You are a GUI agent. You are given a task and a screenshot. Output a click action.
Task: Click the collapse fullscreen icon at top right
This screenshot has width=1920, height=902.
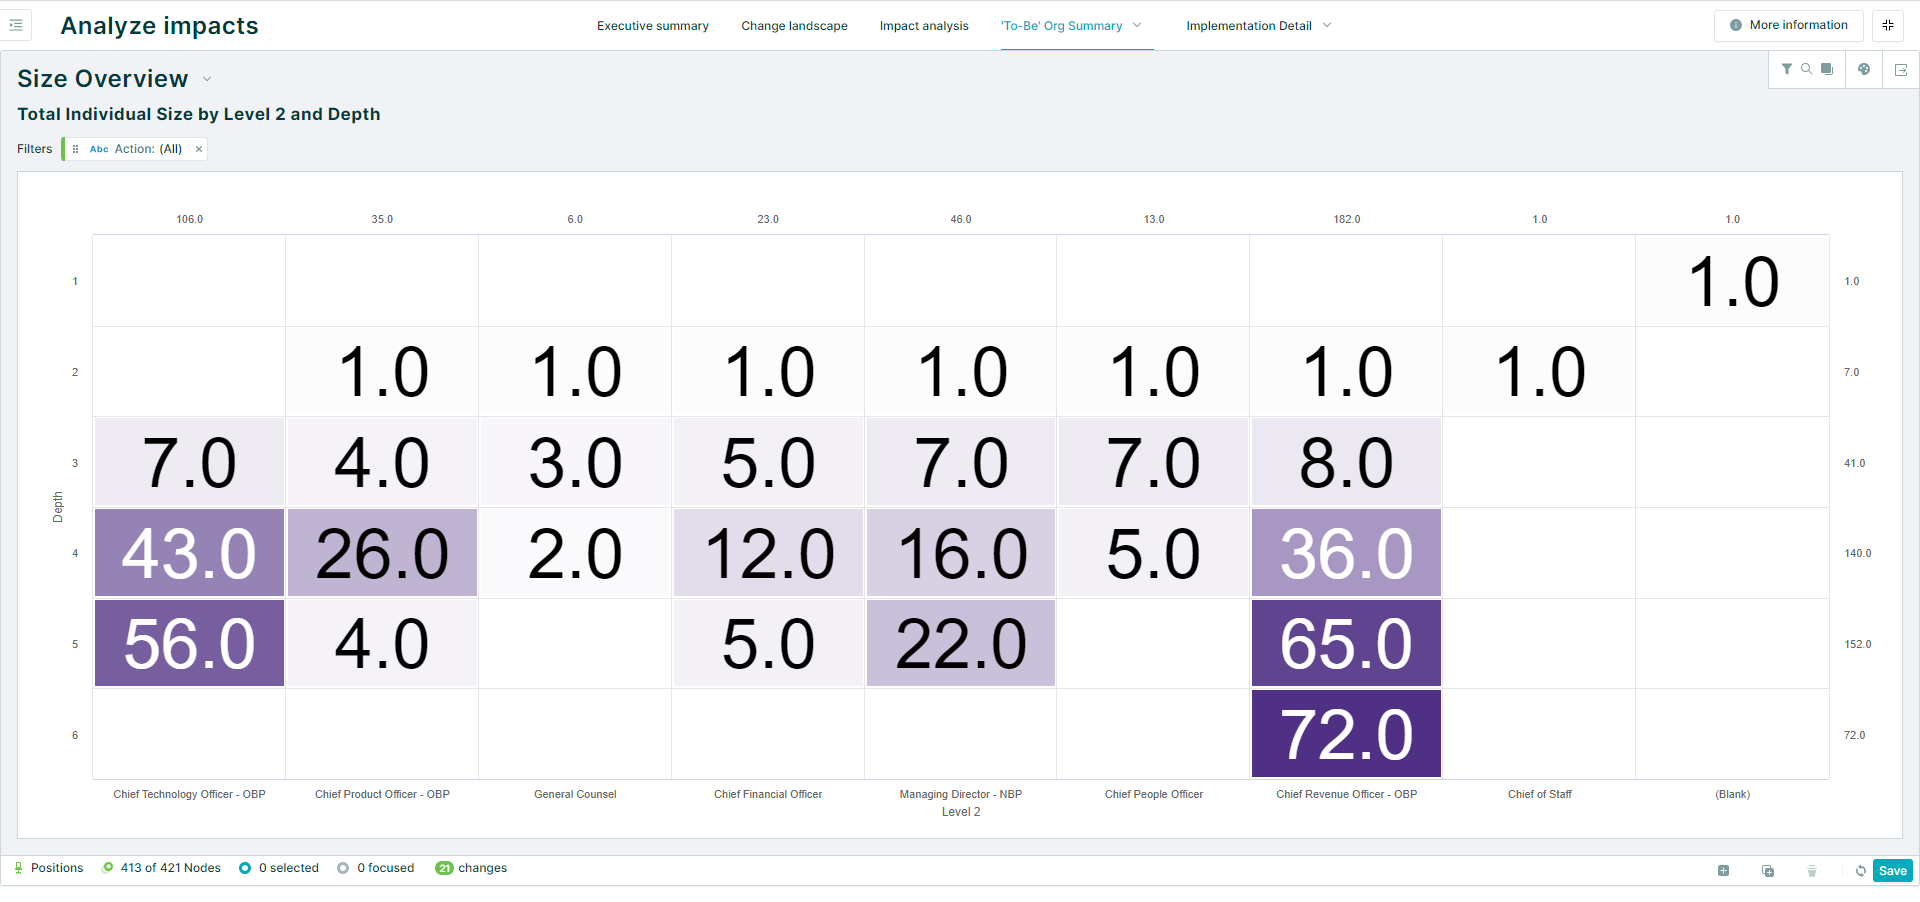point(1888,25)
